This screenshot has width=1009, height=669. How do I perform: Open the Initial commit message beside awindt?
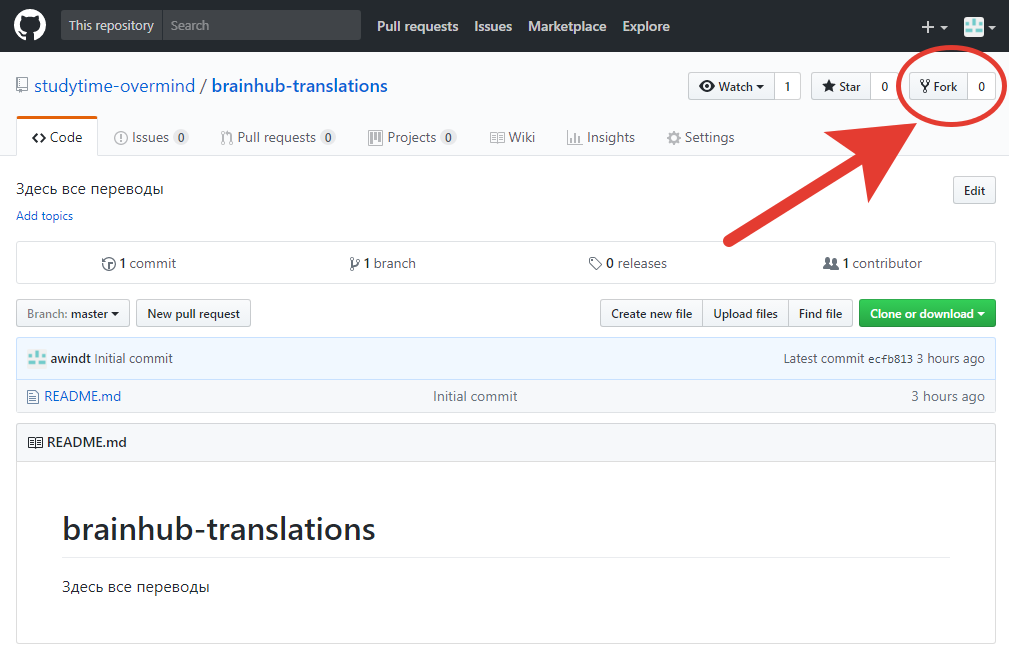coord(133,358)
